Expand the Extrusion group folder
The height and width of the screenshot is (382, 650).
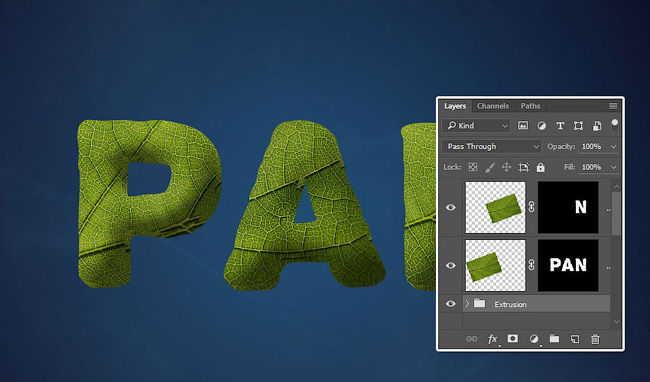(x=467, y=304)
